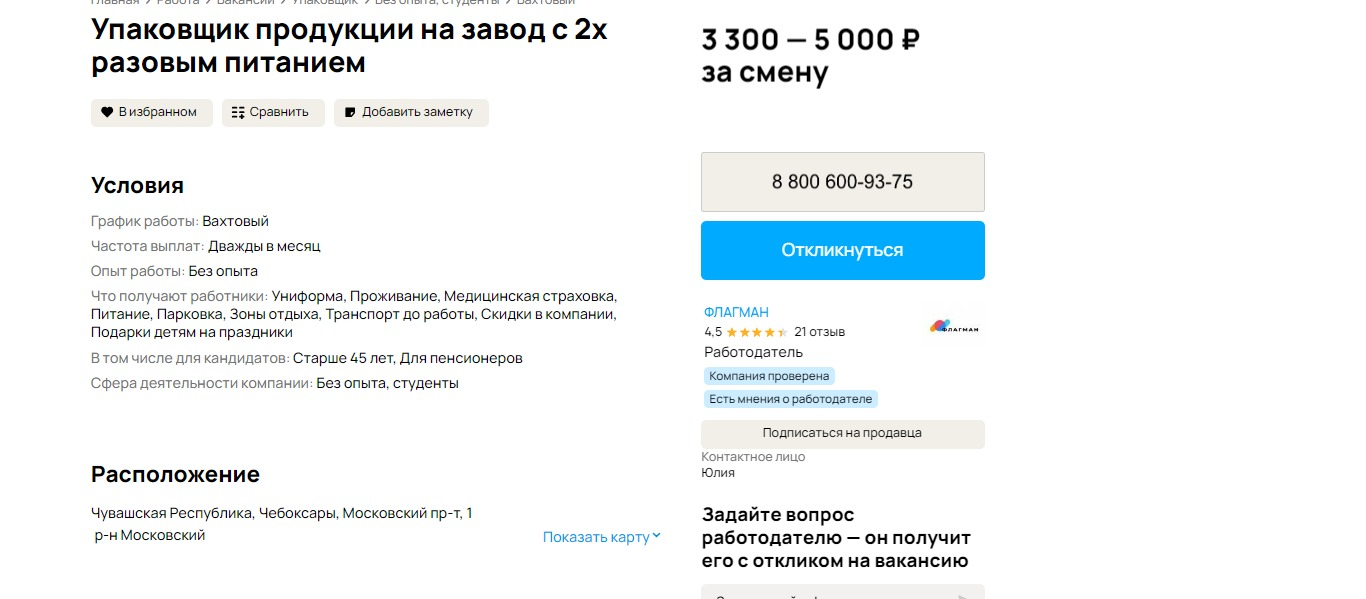
Task: Toggle the В избранном favorite button
Action: (x=152, y=112)
